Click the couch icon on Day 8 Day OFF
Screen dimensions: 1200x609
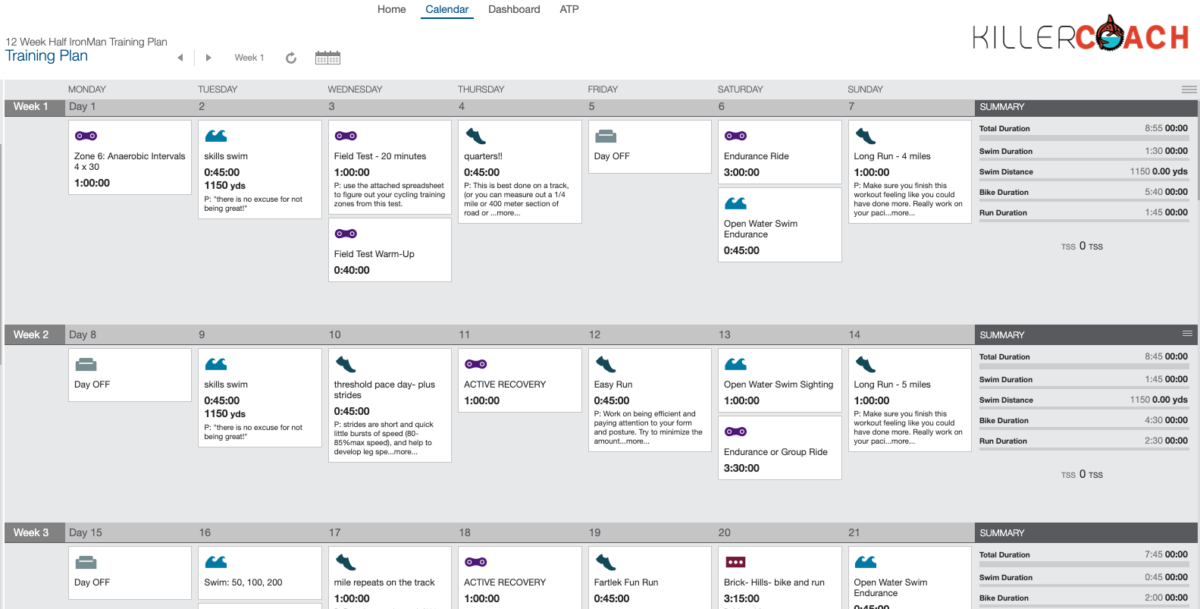[x=86, y=363]
